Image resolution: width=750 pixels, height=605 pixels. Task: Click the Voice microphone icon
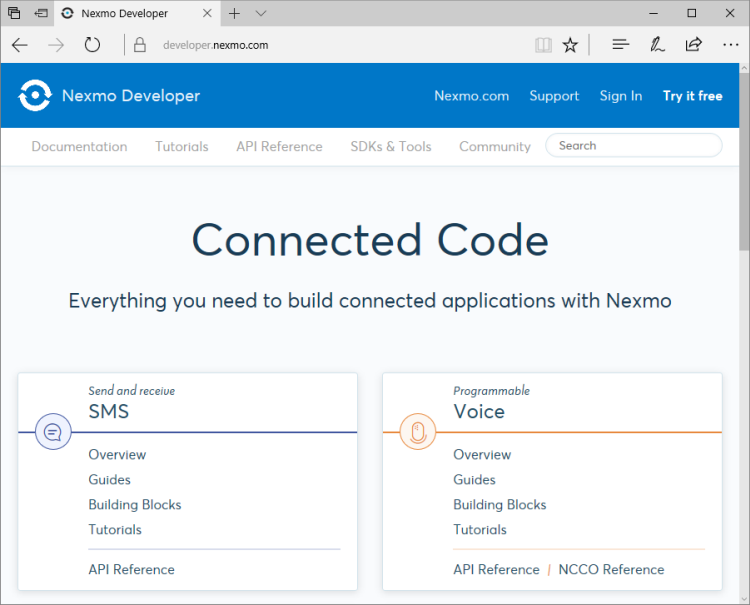tap(418, 432)
